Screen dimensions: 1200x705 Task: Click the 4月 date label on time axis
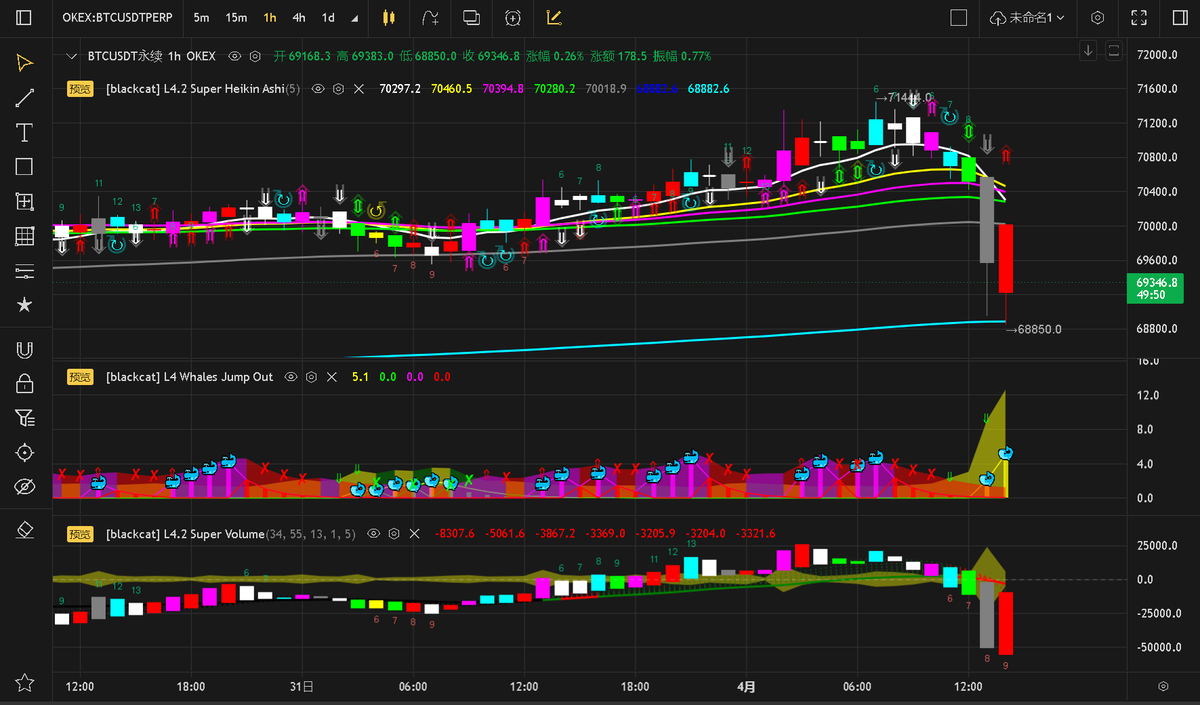click(x=746, y=687)
